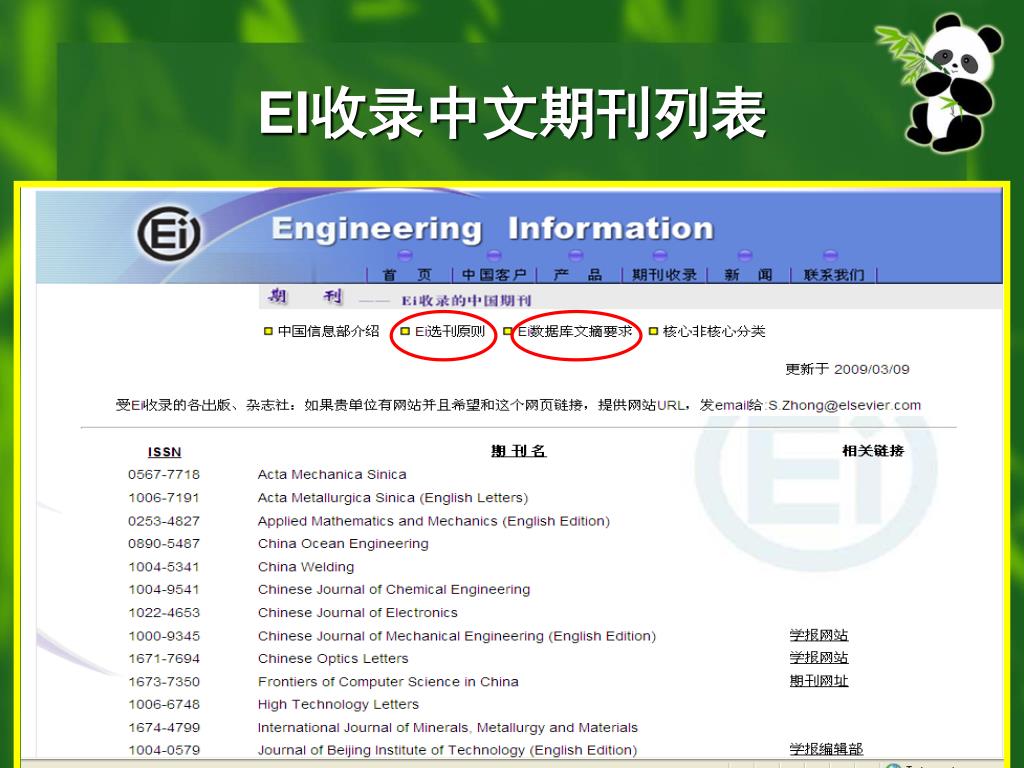The image size is (1024, 768).
Task: Open the 核心非核心分类 link
Action: (x=714, y=331)
